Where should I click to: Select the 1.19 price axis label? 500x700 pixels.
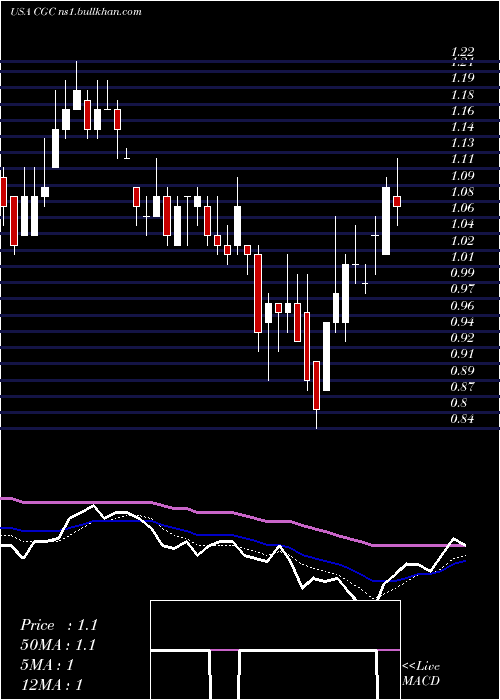pos(462,78)
